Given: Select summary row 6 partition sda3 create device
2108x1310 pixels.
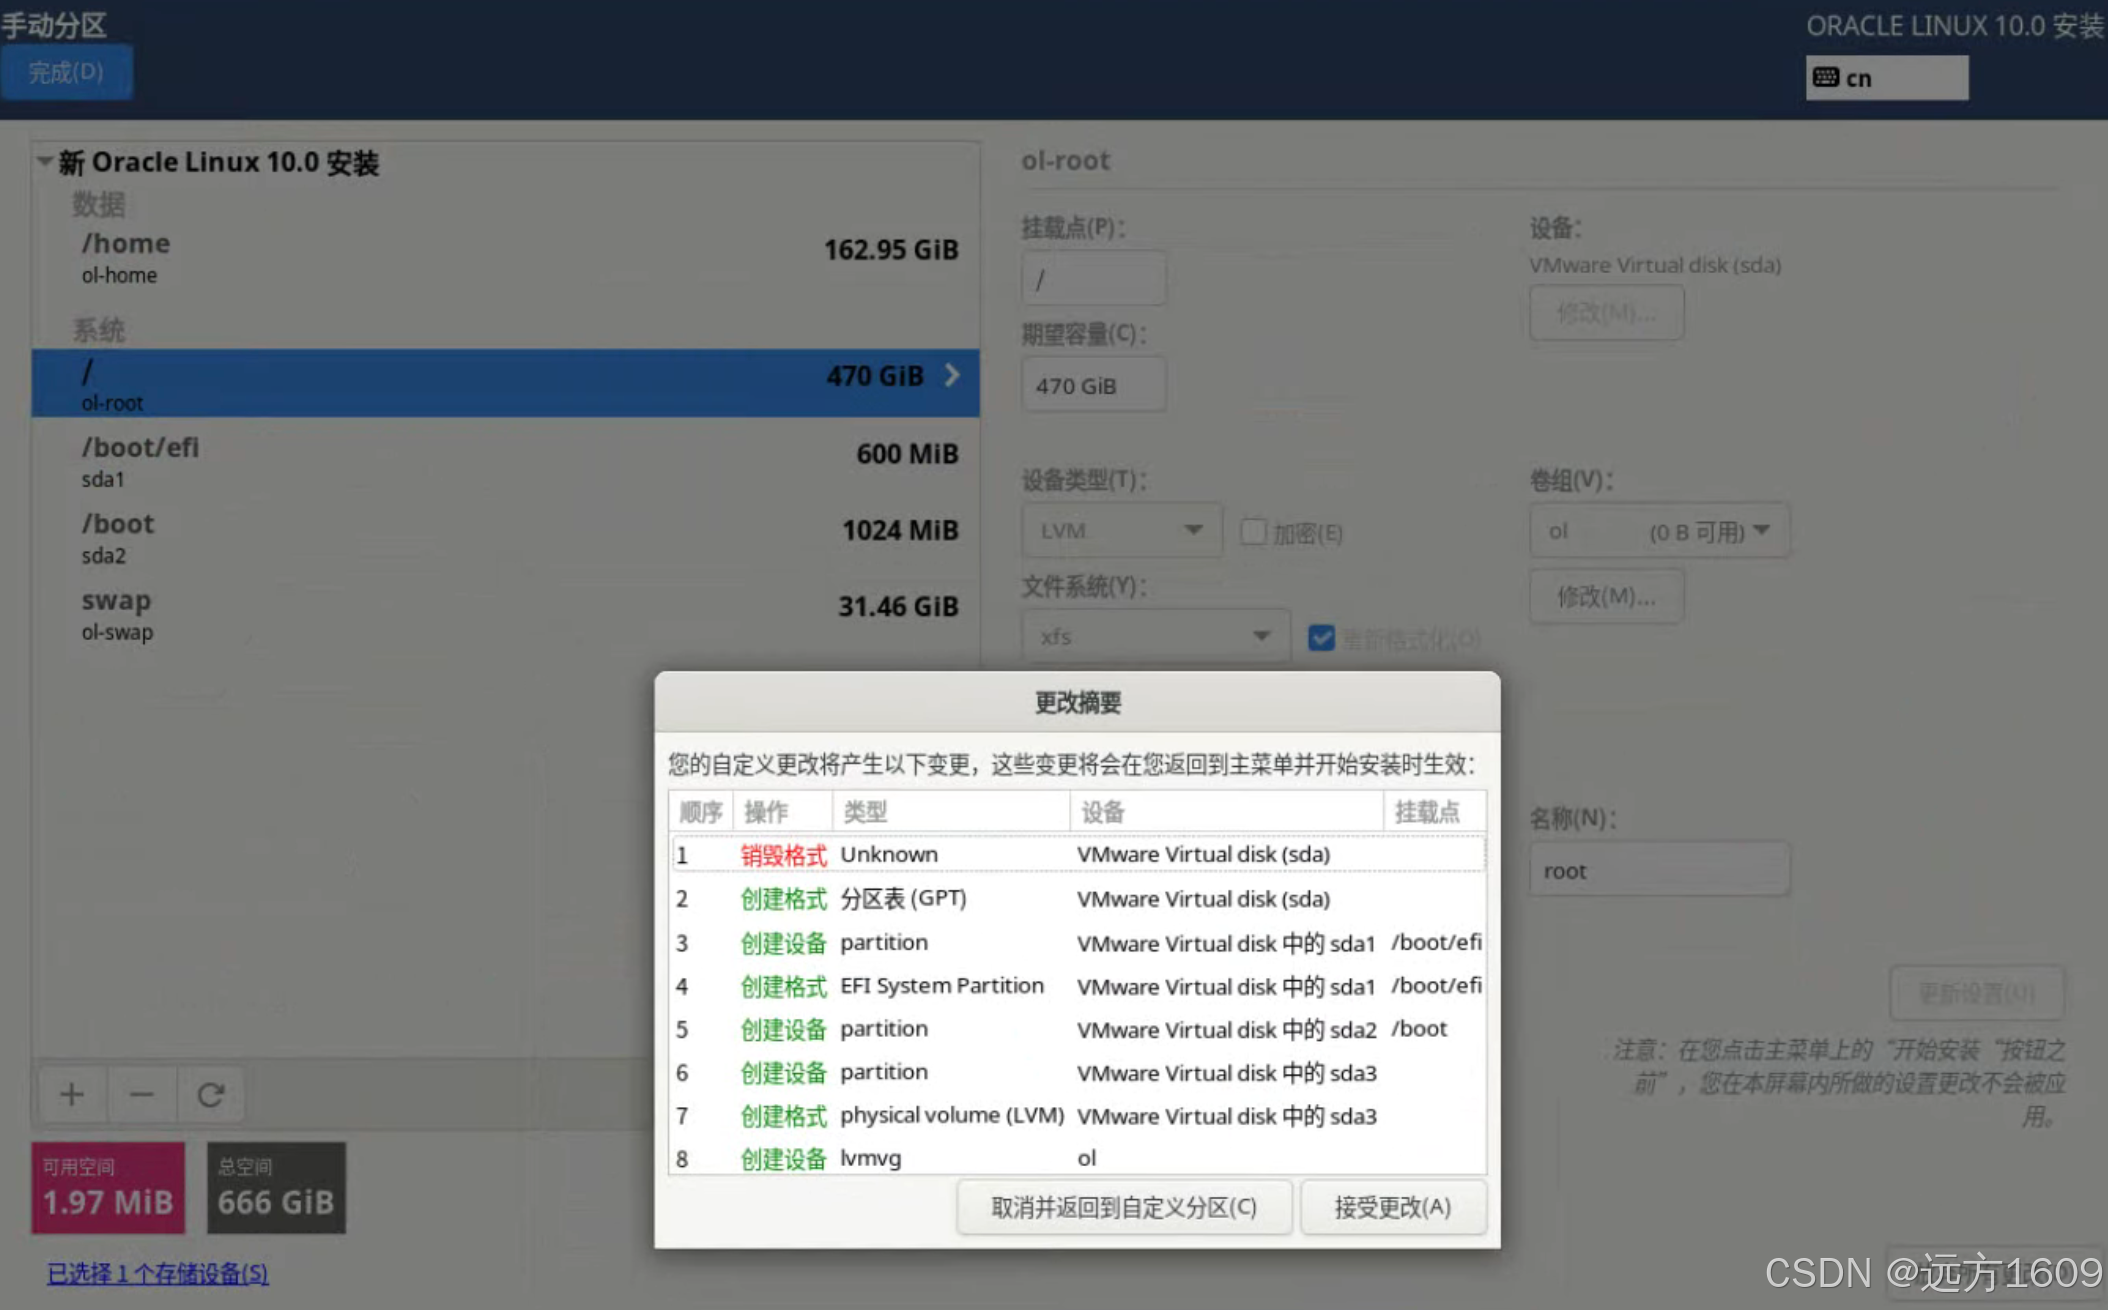Looking at the screenshot, I should [1078, 1073].
